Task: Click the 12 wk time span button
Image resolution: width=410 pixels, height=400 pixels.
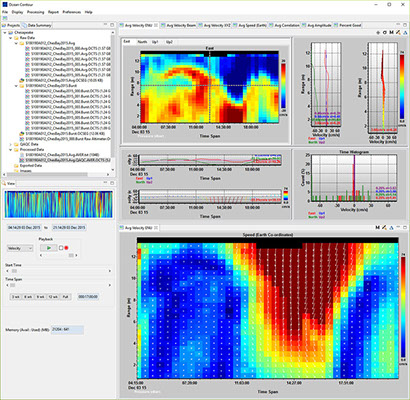Action: point(53,297)
